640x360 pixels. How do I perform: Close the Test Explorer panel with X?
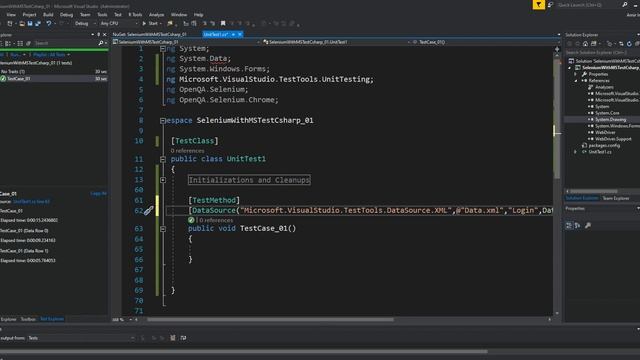coord(104,35)
